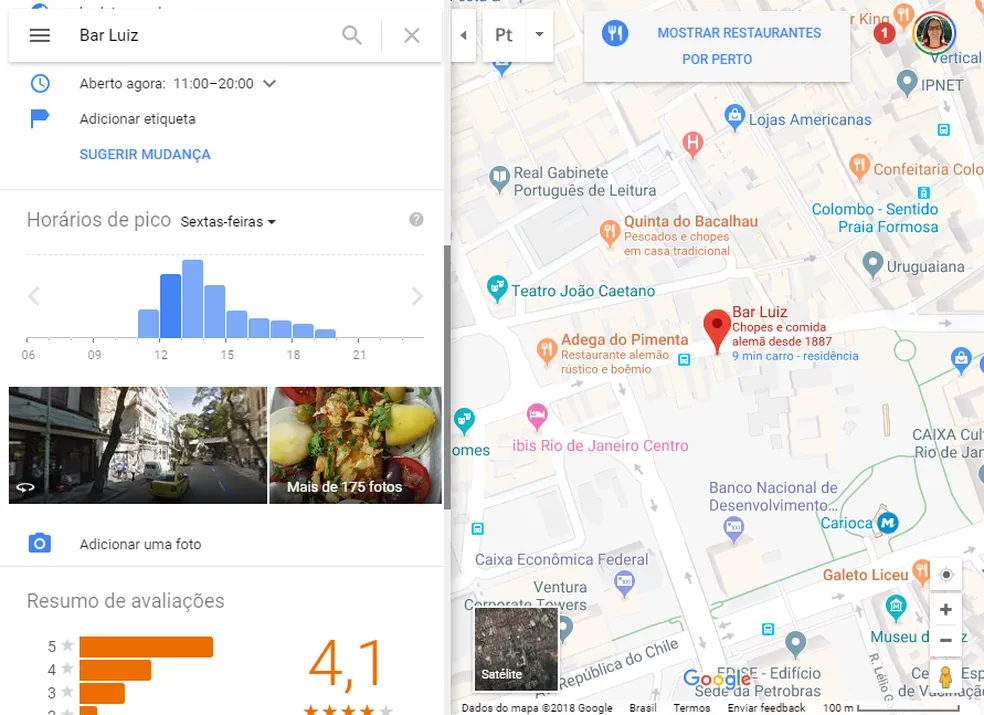Select the 5-star rating bar

click(x=146, y=646)
